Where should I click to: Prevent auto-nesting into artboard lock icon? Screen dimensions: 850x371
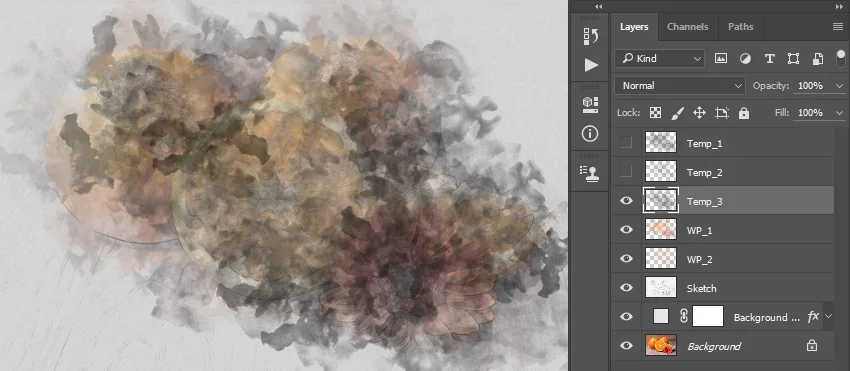click(x=722, y=113)
